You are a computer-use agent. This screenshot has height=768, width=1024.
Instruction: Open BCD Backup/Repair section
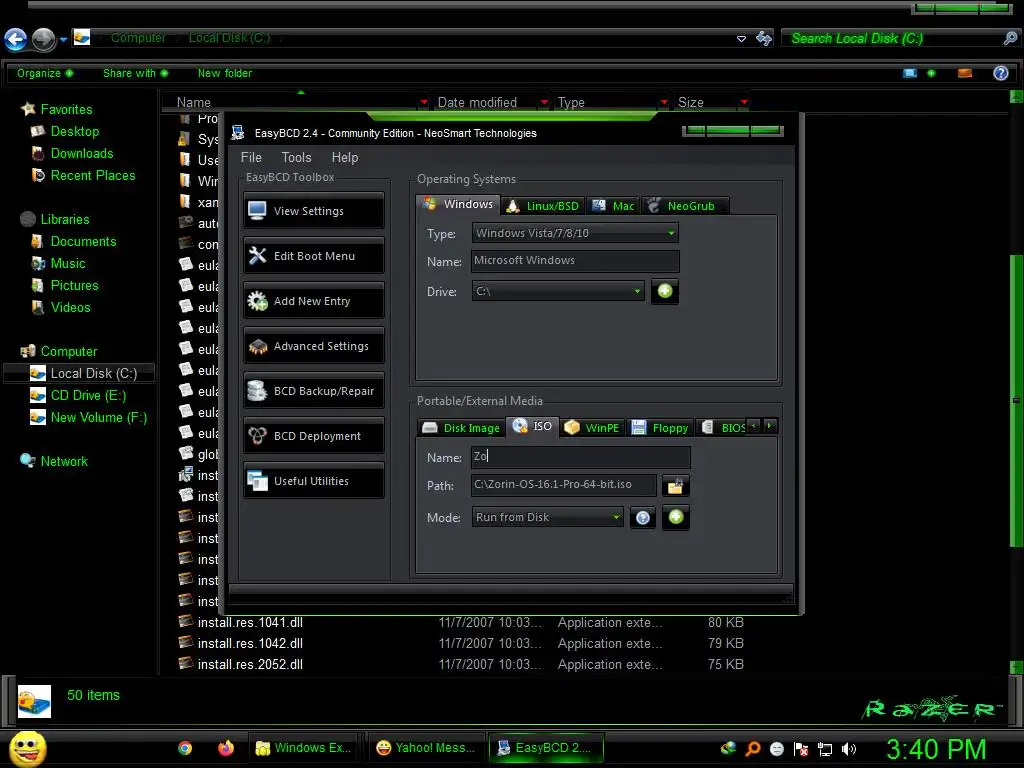tap(313, 391)
